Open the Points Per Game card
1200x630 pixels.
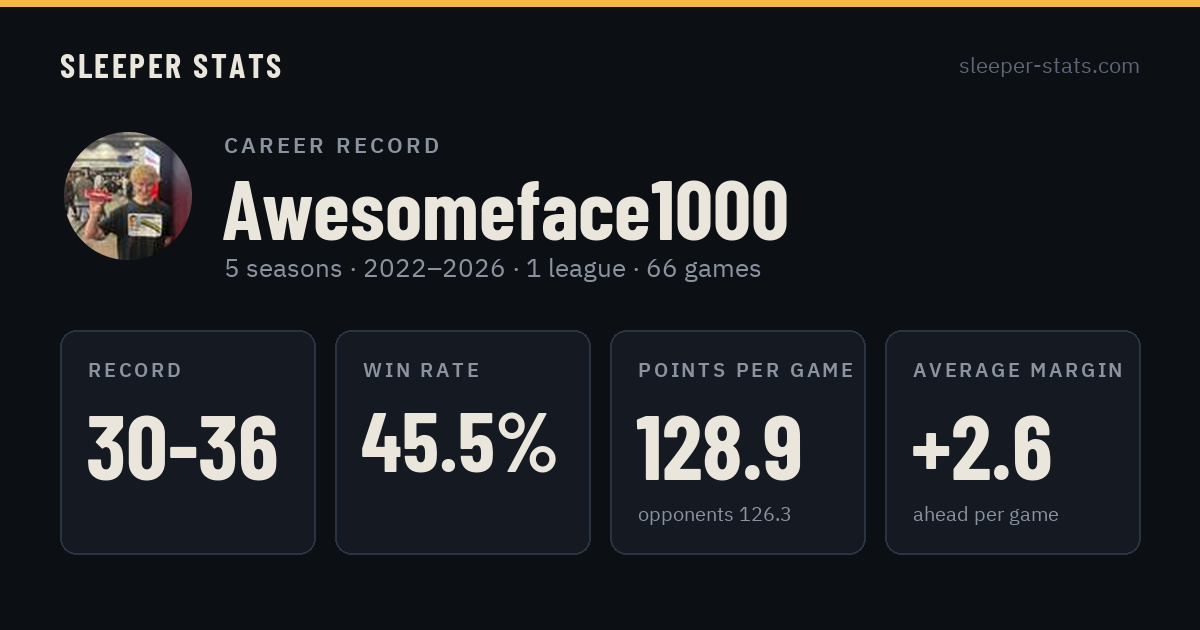(x=738, y=442)
